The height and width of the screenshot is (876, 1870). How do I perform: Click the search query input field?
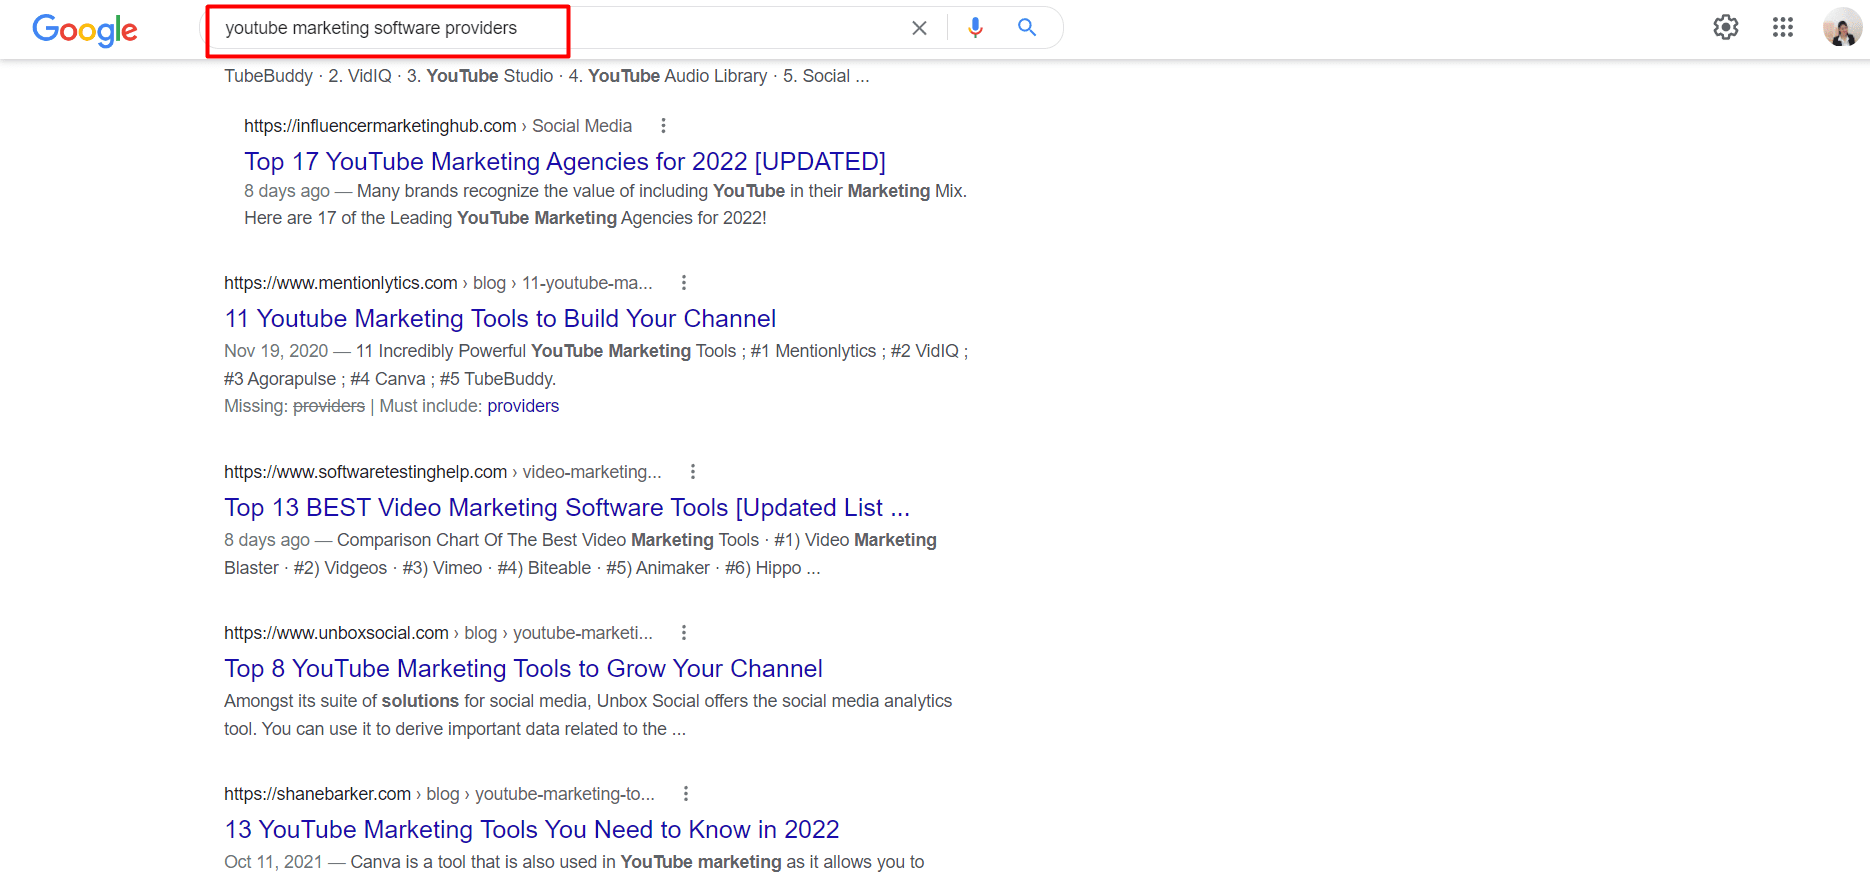tap(560, 28)
